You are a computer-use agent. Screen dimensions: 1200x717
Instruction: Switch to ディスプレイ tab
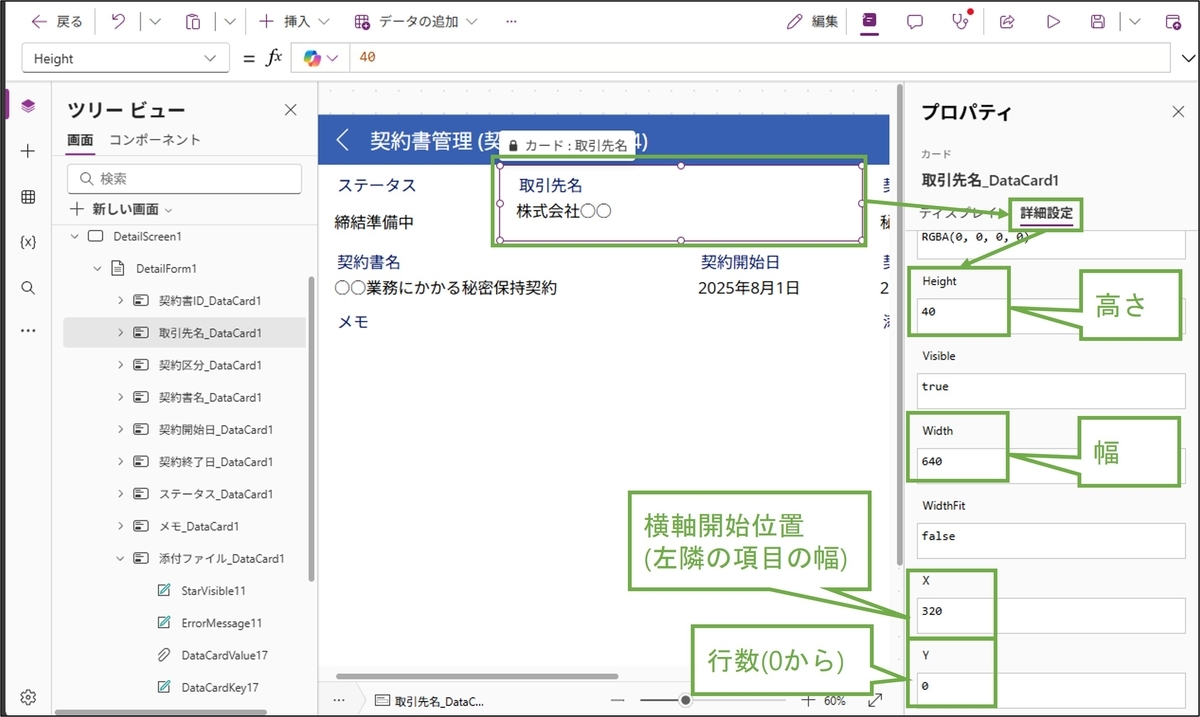(x=961, y=213)
